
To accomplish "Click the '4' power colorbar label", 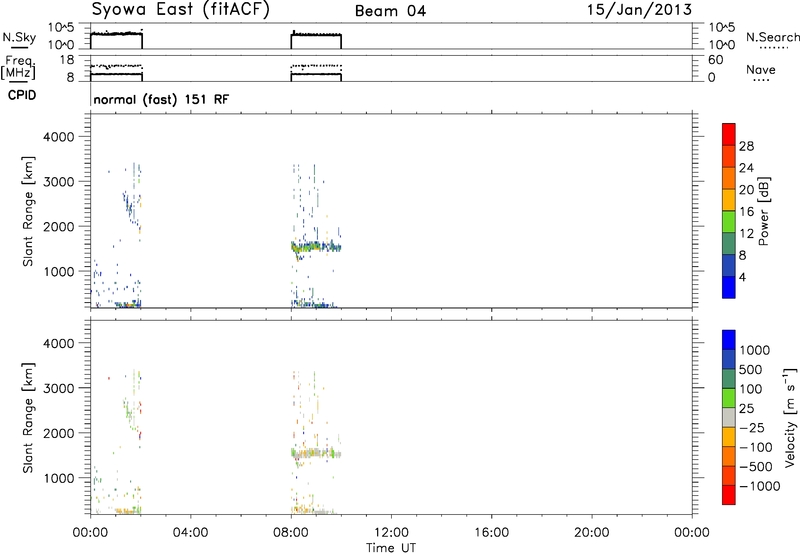I will pyautogui.click(x=742, y=278).
